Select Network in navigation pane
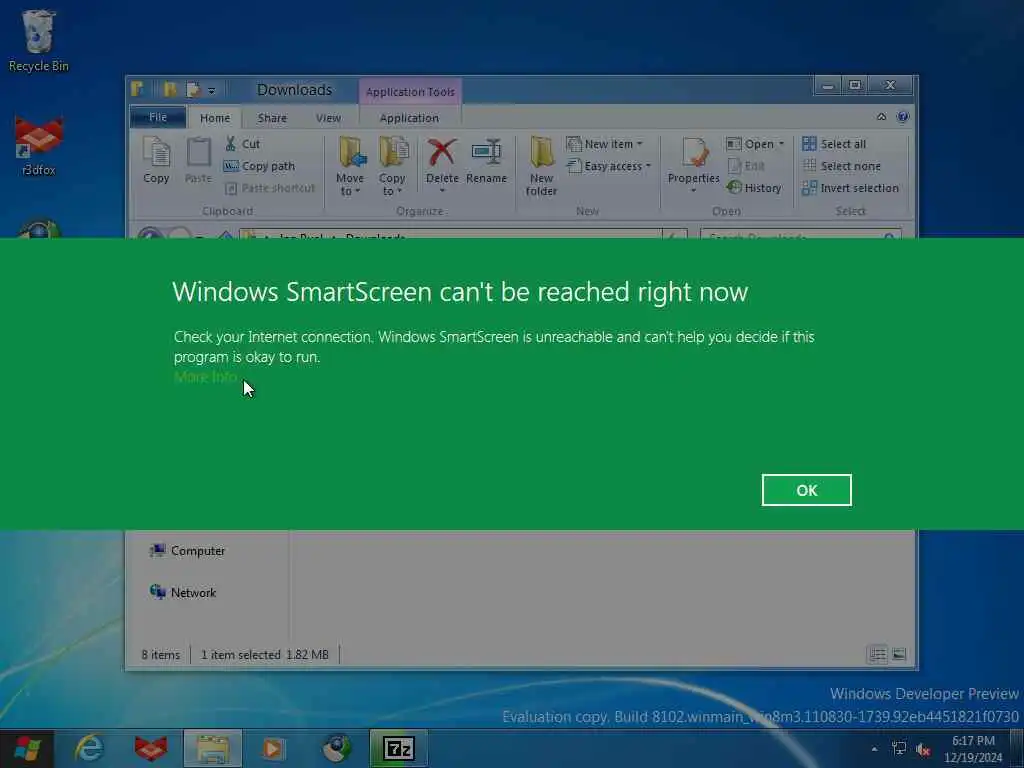 tap(184, 592)
